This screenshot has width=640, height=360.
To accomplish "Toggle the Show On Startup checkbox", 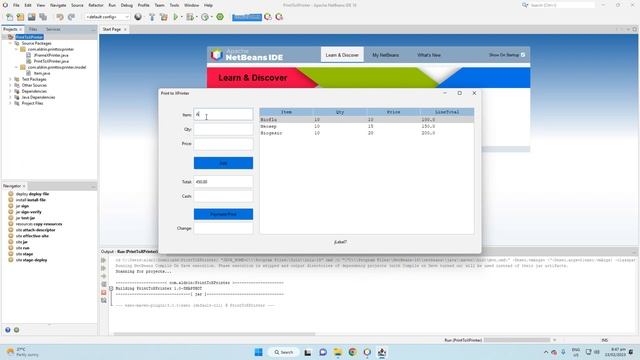I will coord(523,55).
